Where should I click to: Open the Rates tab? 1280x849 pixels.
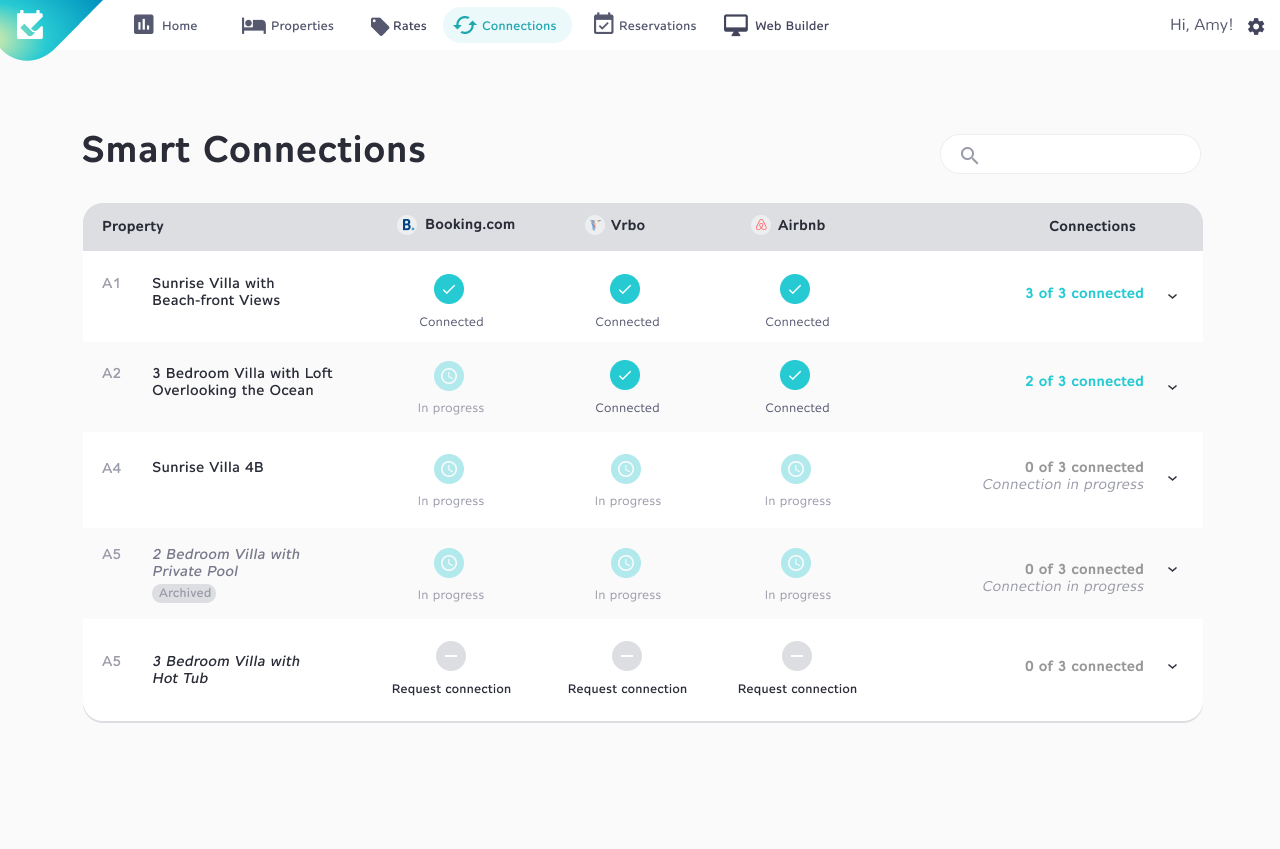point(398,25)
